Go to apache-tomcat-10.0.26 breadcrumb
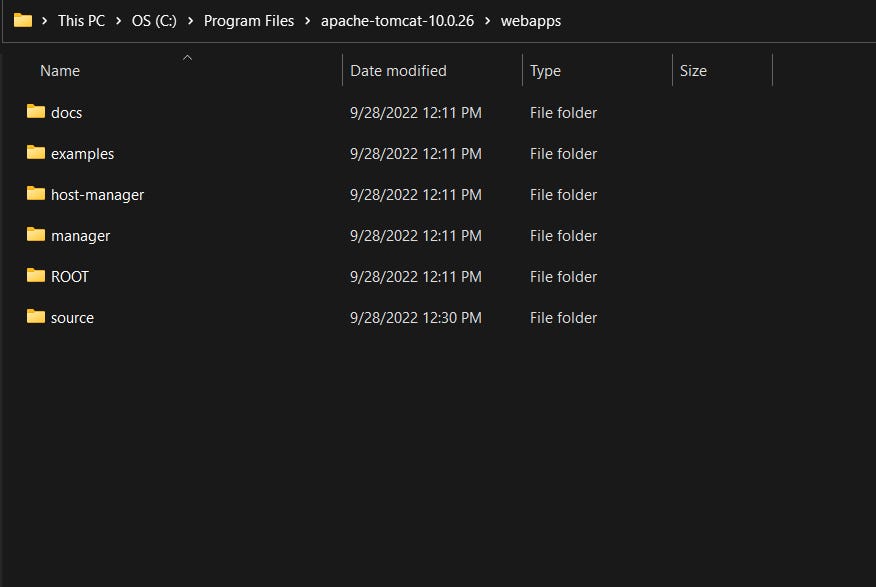The image size is (876, 587). (397, 21)
